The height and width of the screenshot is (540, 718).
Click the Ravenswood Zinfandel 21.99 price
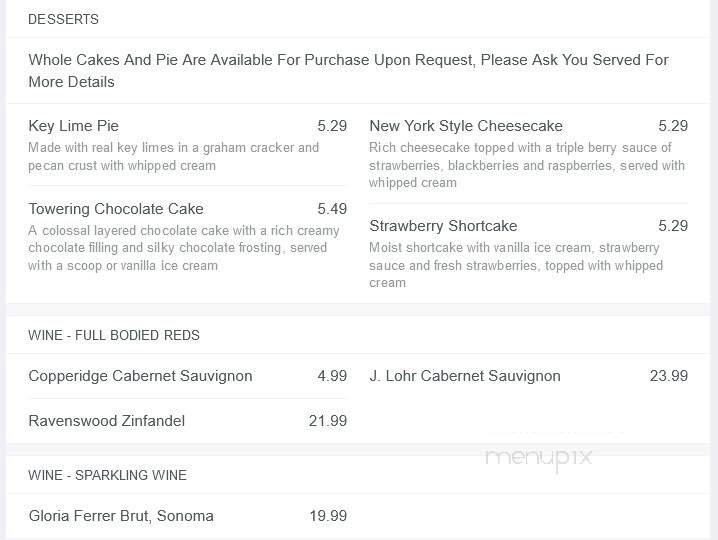coord(328,421)
